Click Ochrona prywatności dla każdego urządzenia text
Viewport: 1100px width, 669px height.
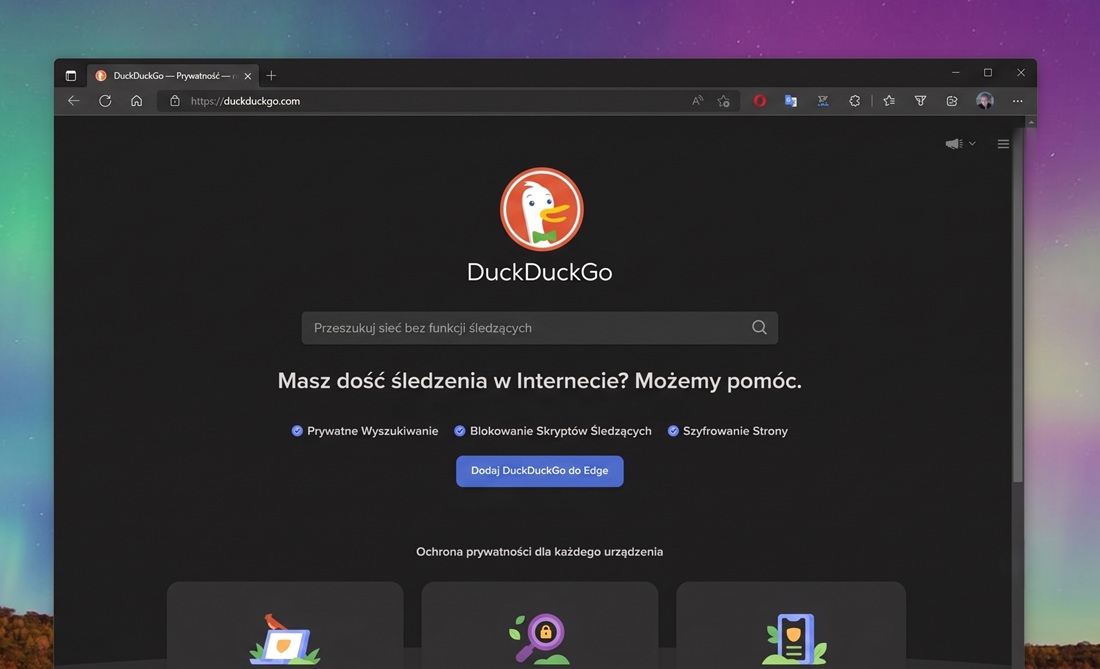(539, 552)
